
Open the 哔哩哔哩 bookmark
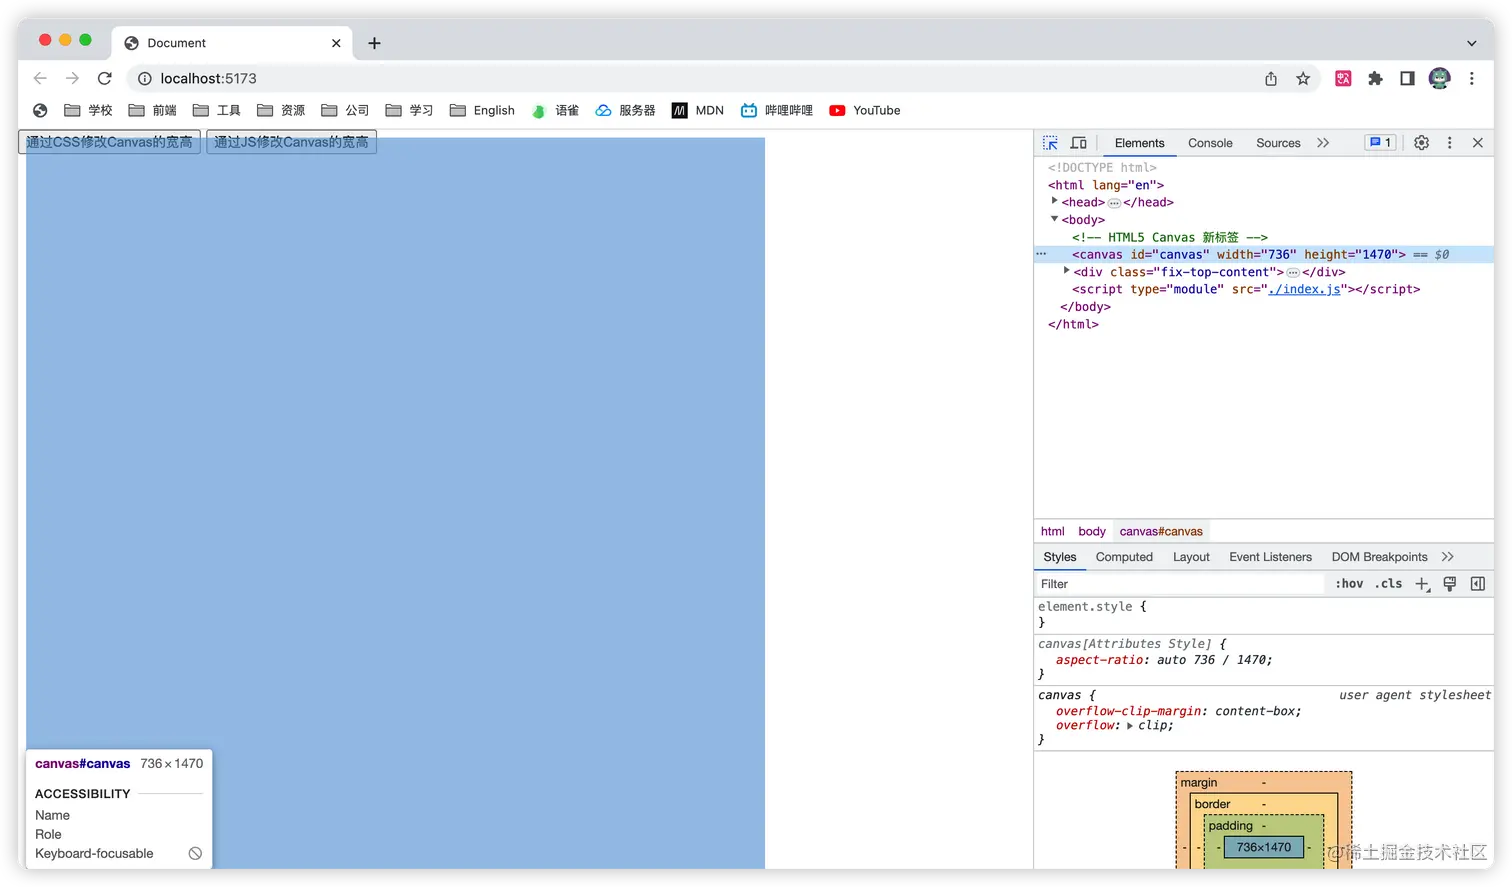coord(777,110)
